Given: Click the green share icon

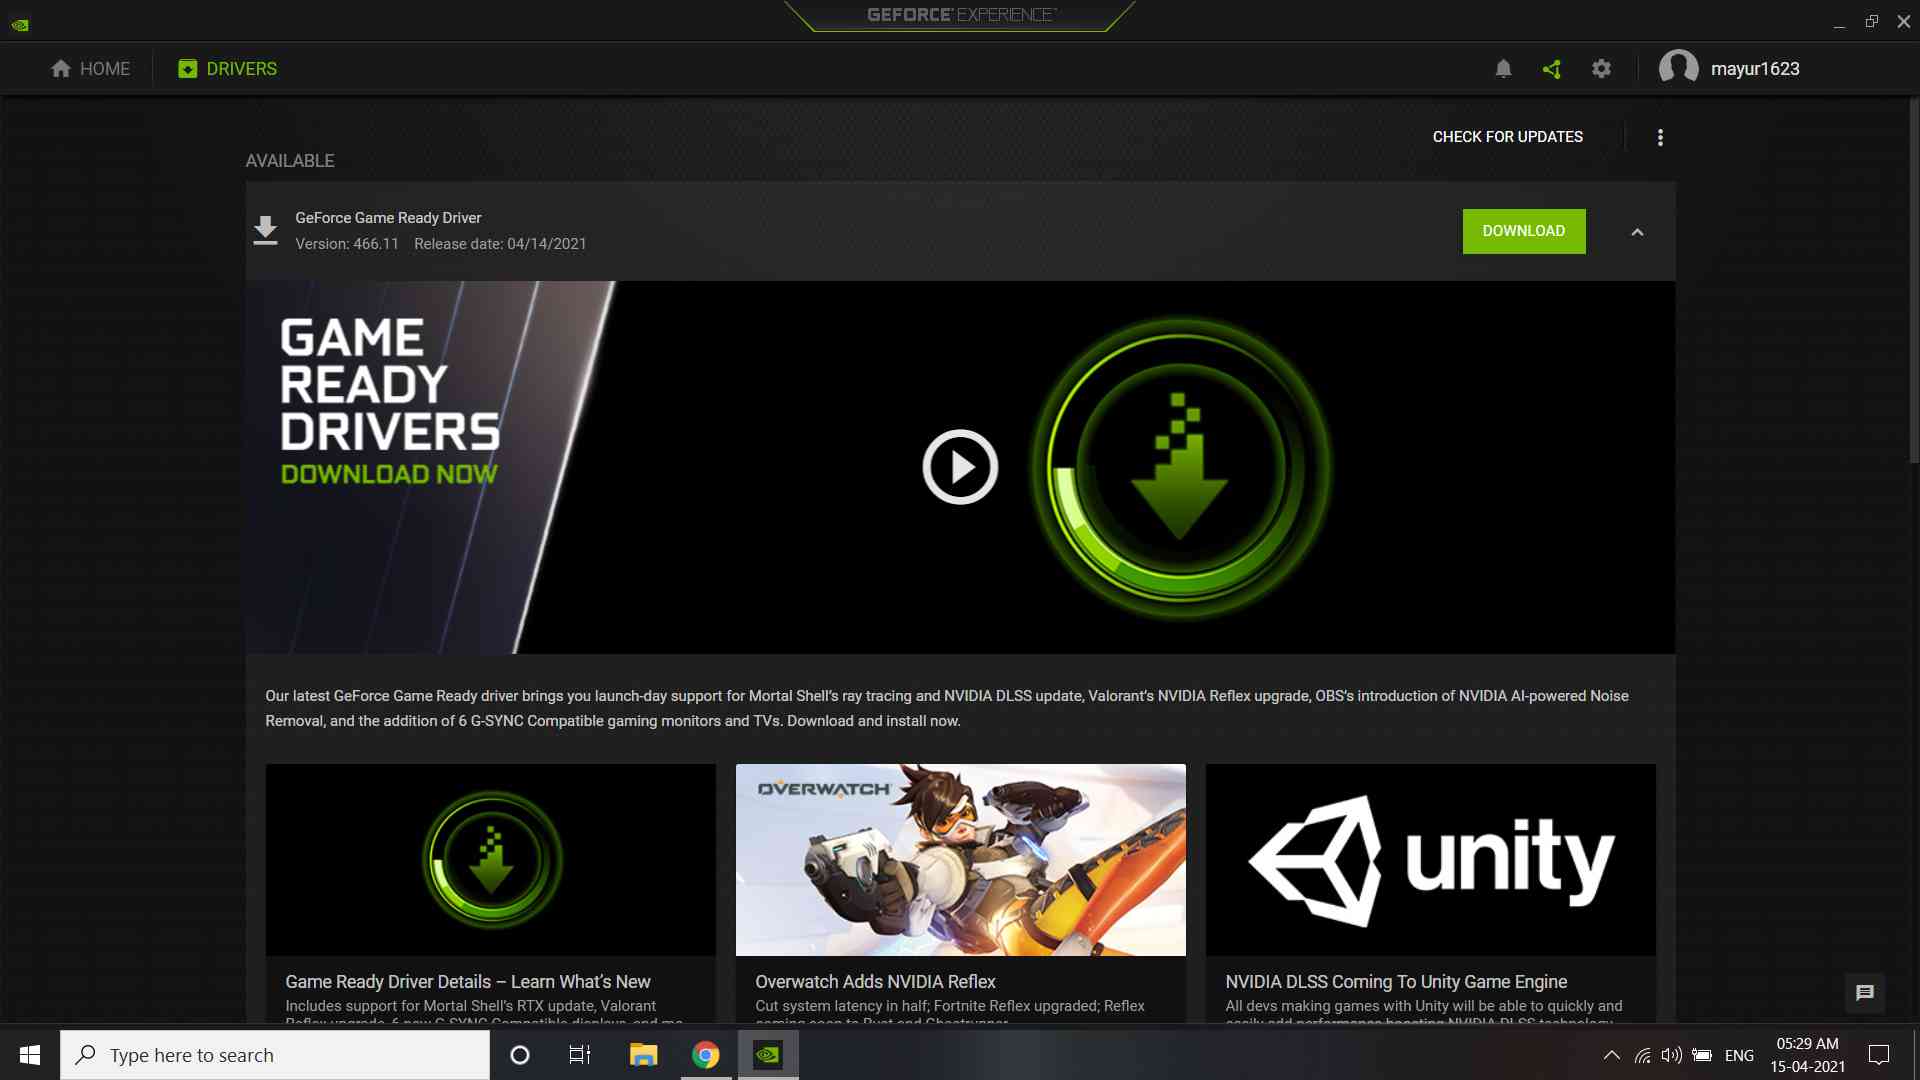Looking at the screenshot, I should (x=1552, y=69).
